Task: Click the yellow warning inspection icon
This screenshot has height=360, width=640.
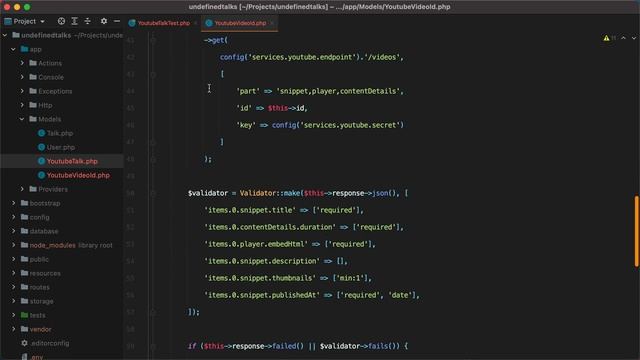Action: (x=607, y=38)
